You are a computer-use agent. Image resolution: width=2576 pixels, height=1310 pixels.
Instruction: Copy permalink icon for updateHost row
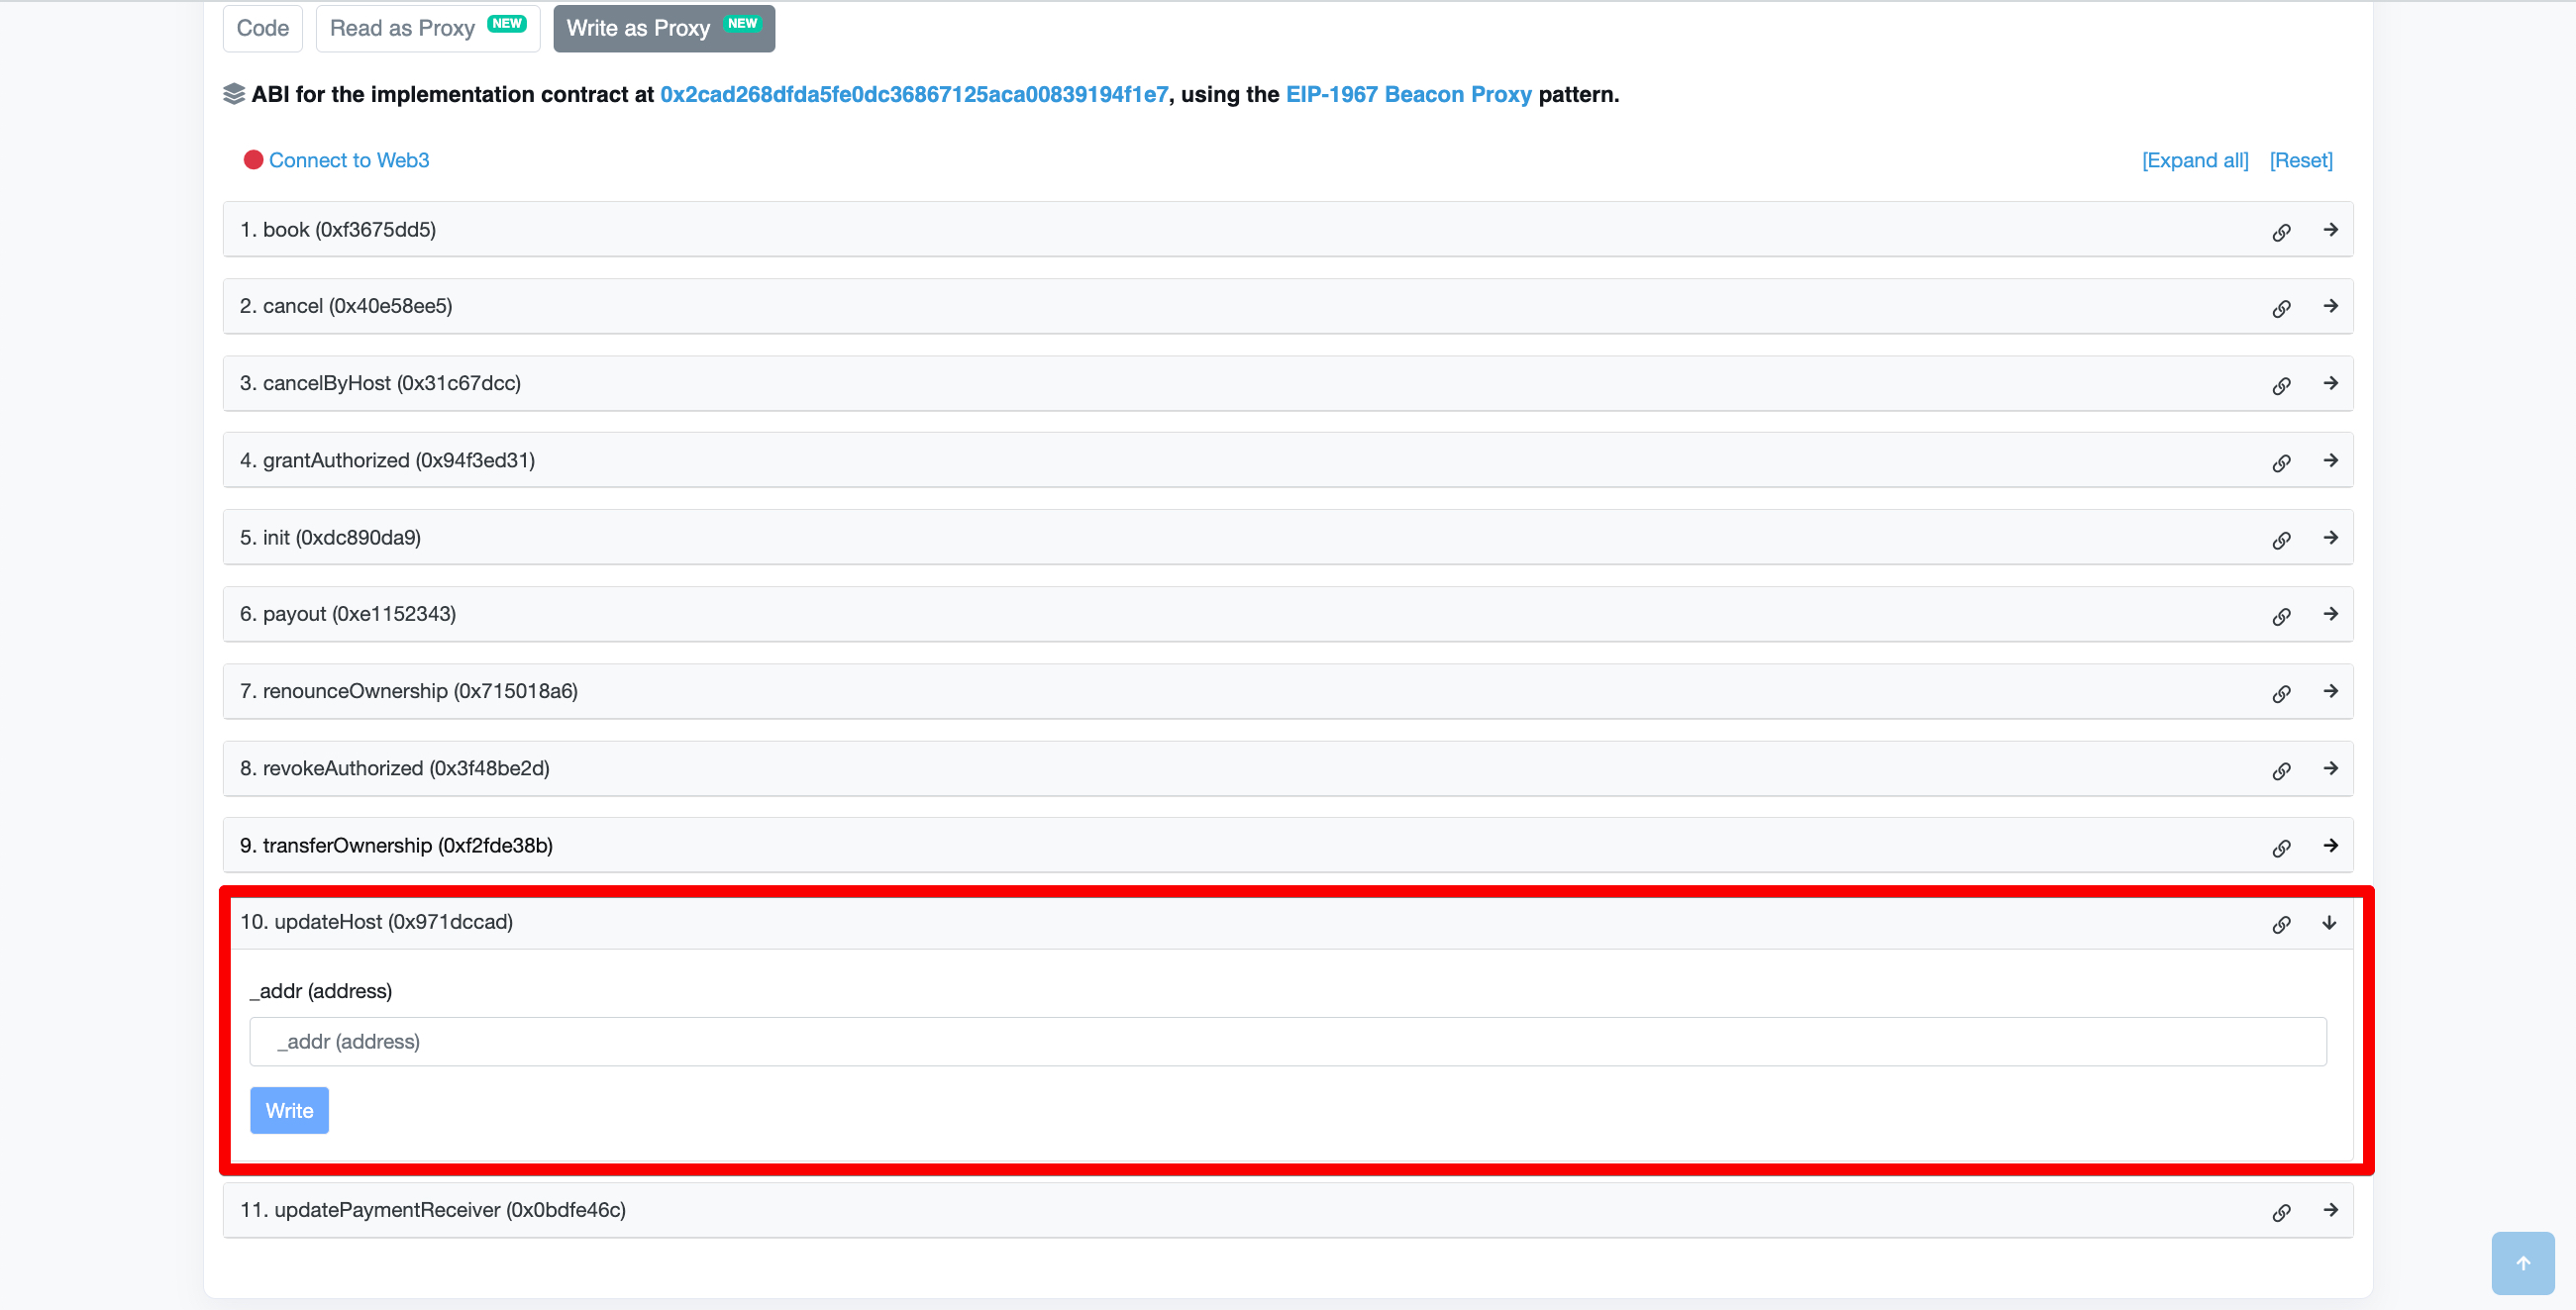(2281, 924)
